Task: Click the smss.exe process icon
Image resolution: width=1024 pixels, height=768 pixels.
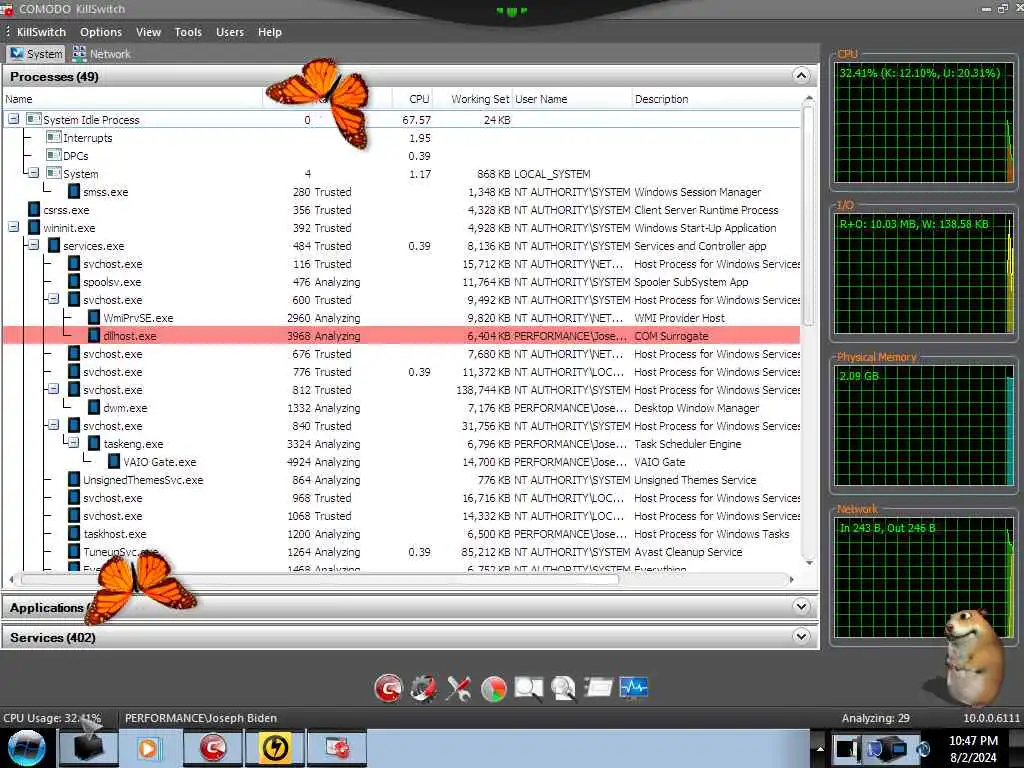Action: point(74,192)
